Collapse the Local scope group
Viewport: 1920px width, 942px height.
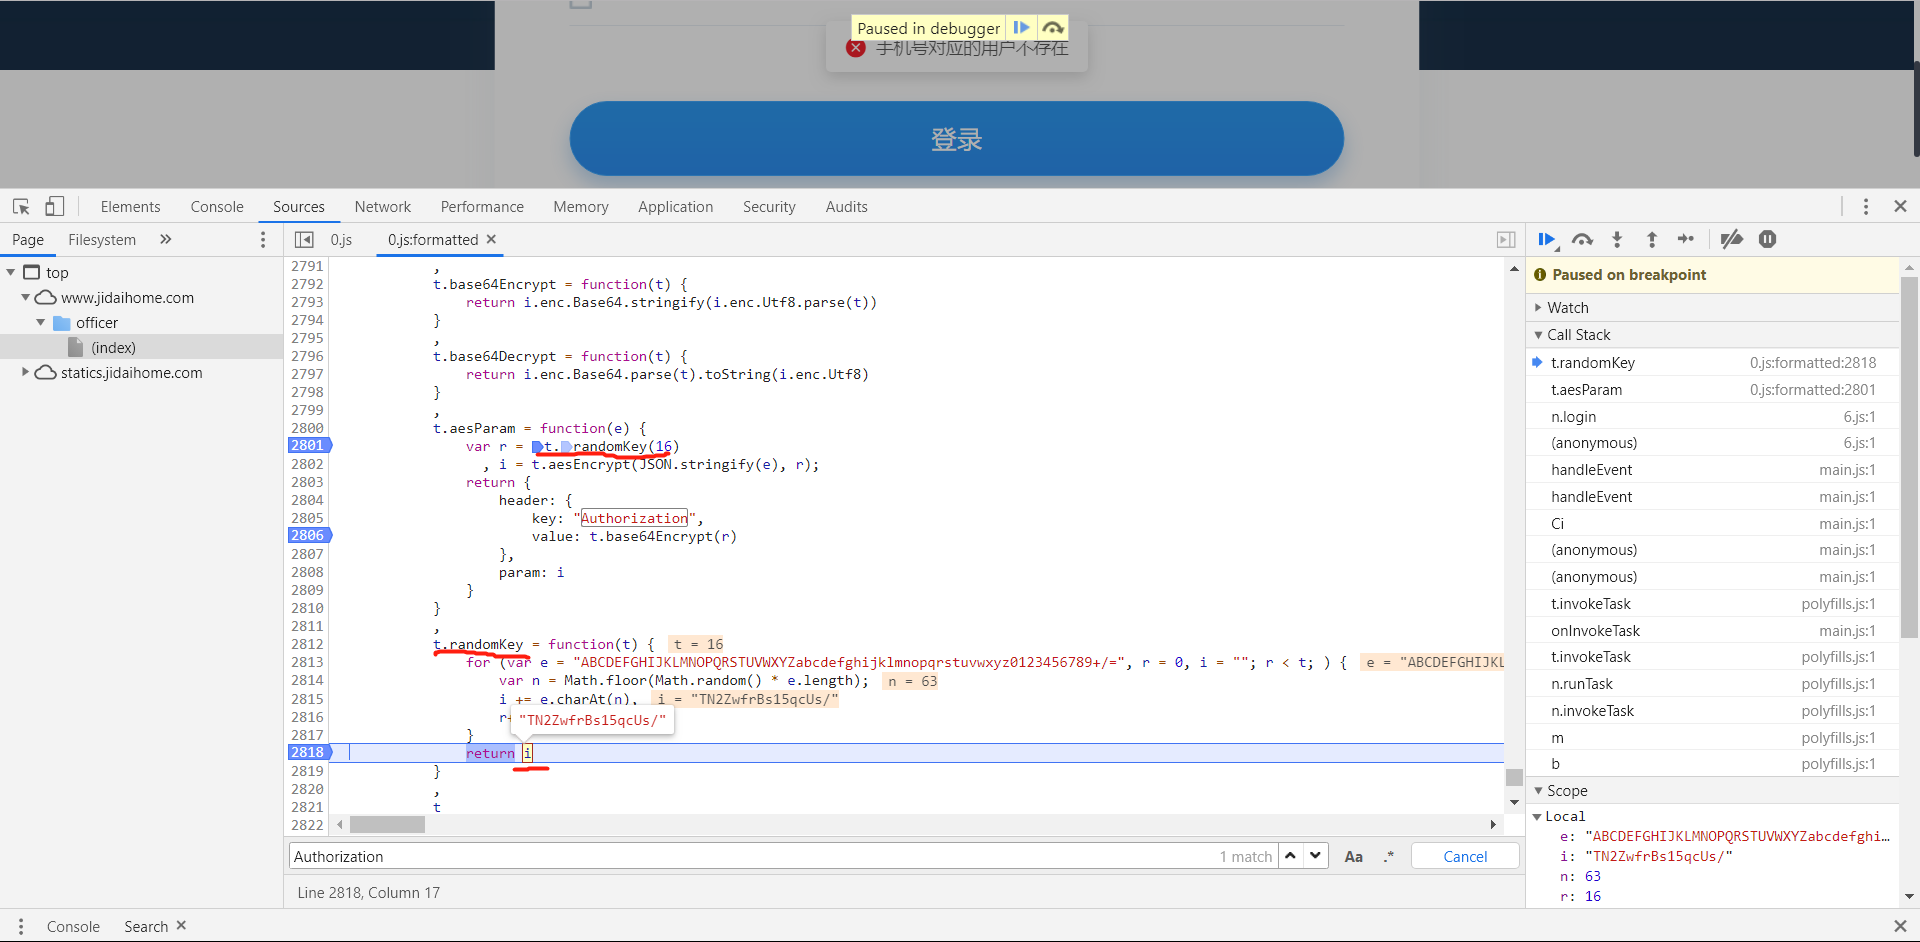tap(1538, 816)
